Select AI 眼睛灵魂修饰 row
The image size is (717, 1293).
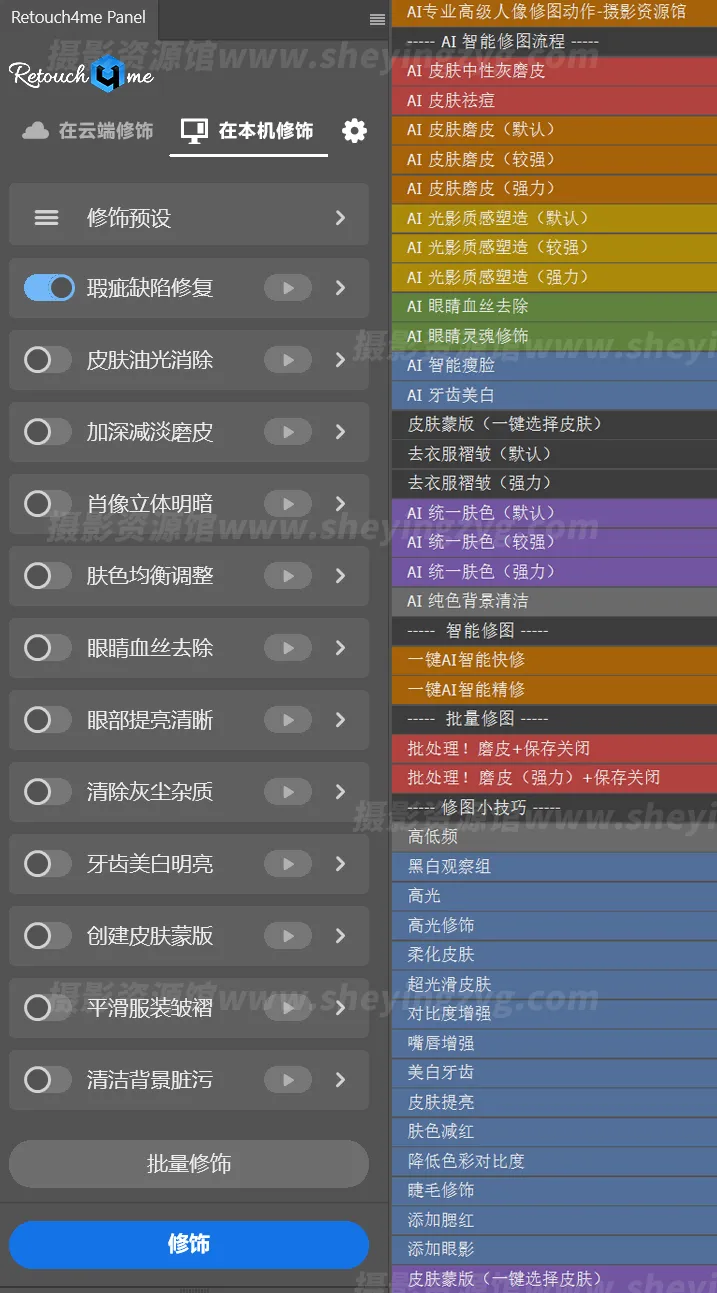pyautogui.click(x=554, y=336)
